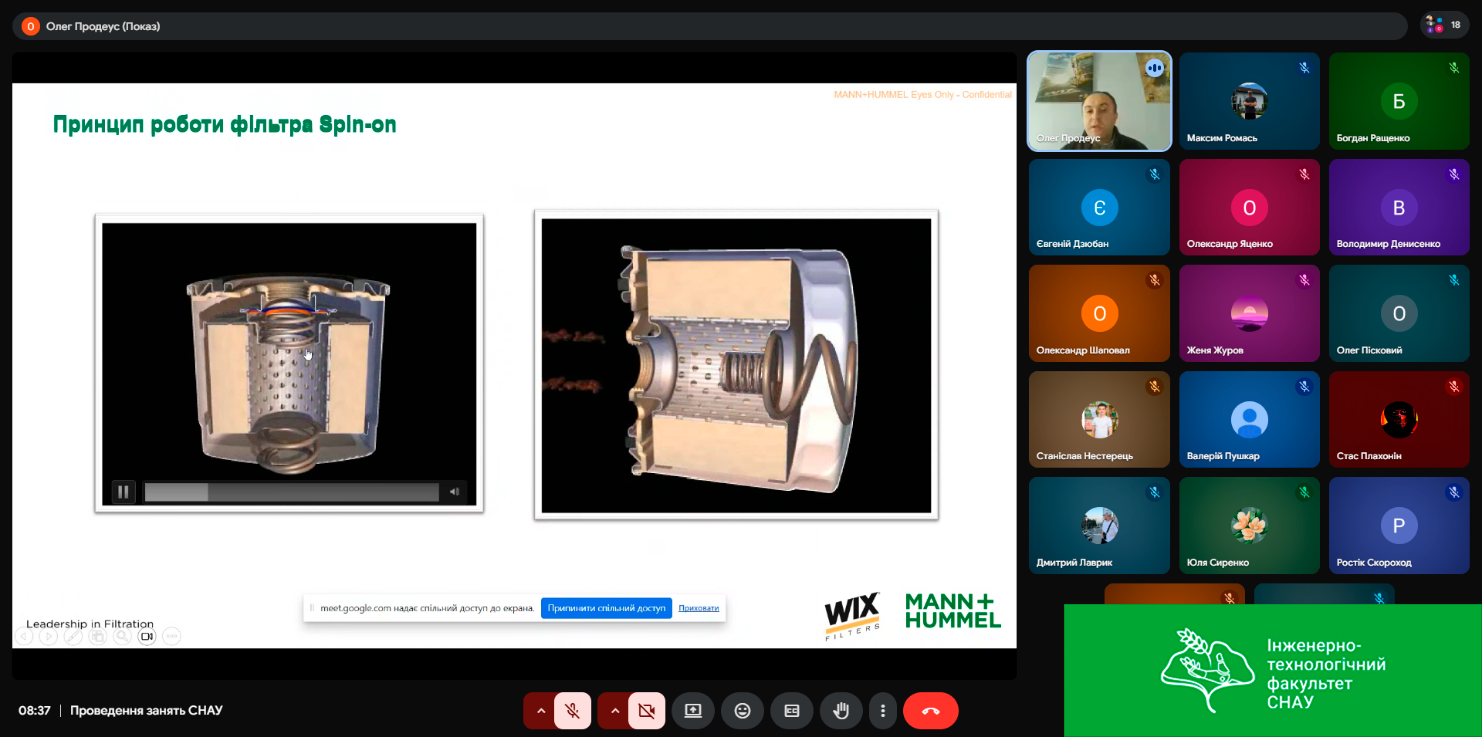Expand video settings arrow beside camera
Image resolution: width=1482 pixels, height=737 pixels.
coord(615,711)
